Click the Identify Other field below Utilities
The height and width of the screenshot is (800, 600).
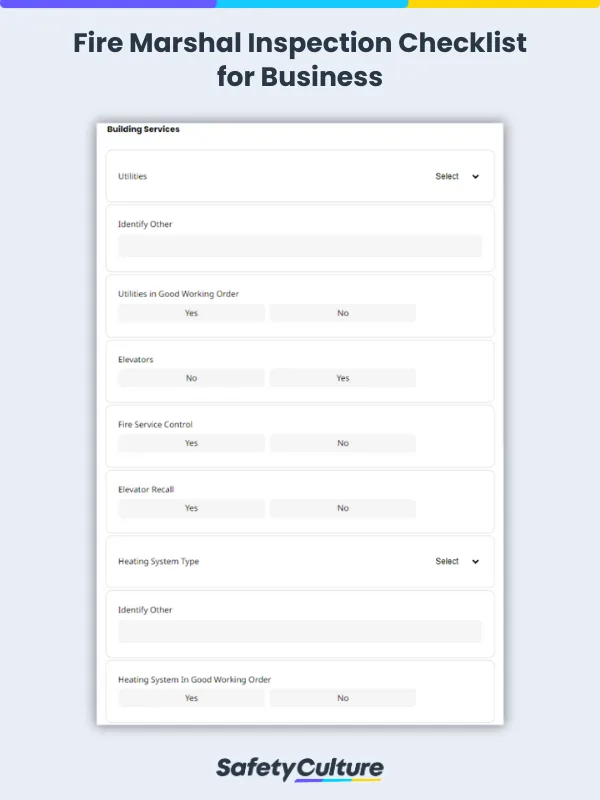[x=299, y=246]
